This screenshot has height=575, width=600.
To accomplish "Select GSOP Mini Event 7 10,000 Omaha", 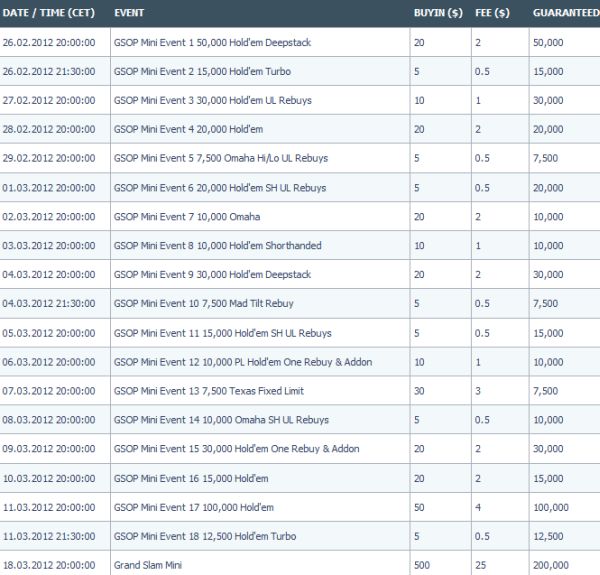I will [187, 217].
